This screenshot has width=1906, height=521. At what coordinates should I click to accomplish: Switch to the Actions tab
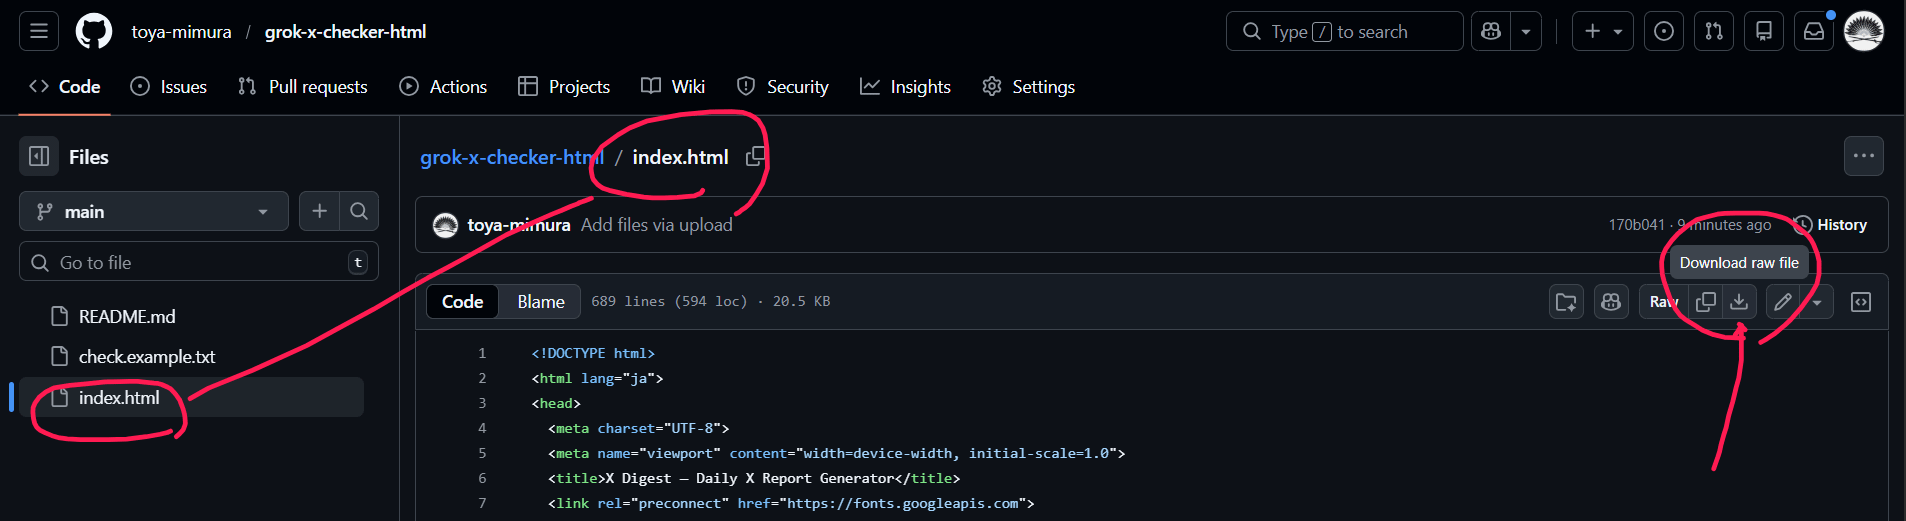(x=443, y=86)
